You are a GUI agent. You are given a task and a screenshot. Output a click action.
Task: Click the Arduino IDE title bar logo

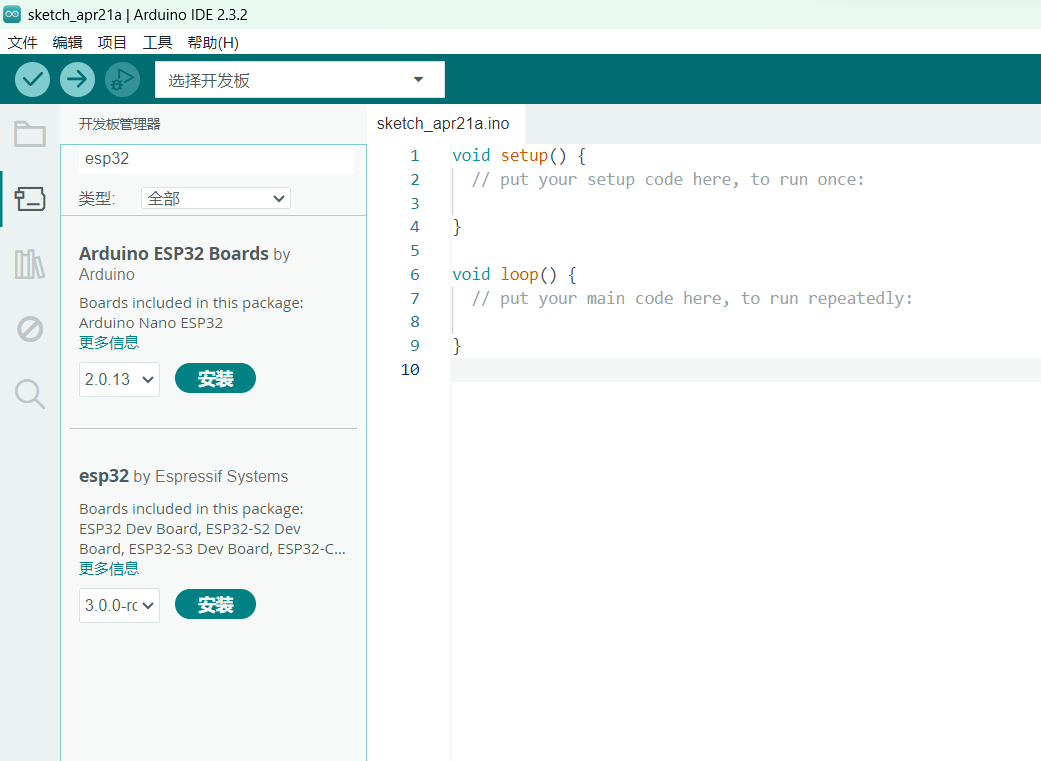pyautogui.click(x=12, y=14)
